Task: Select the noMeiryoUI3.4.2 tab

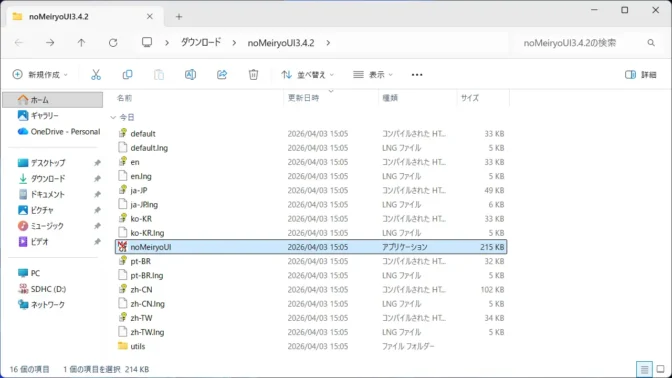Action: pos(85,16)
